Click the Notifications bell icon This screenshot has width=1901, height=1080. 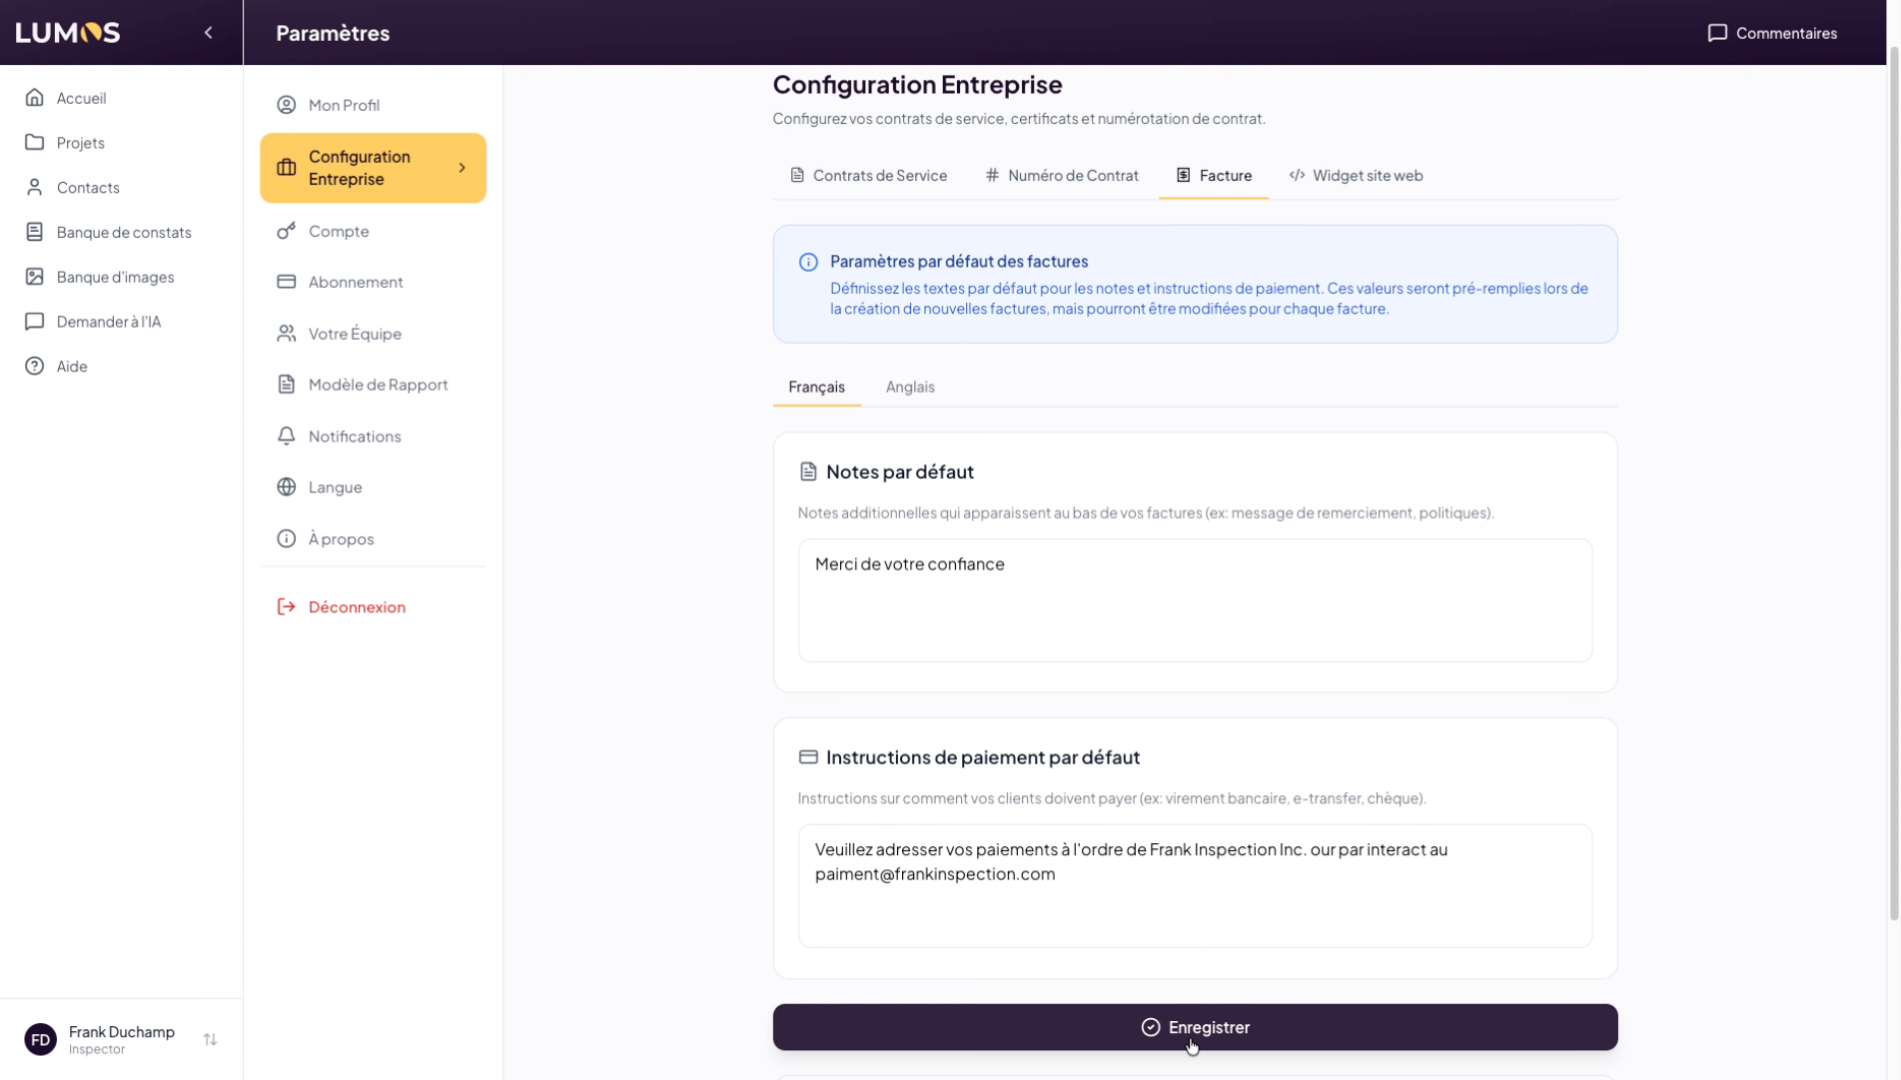286,436
